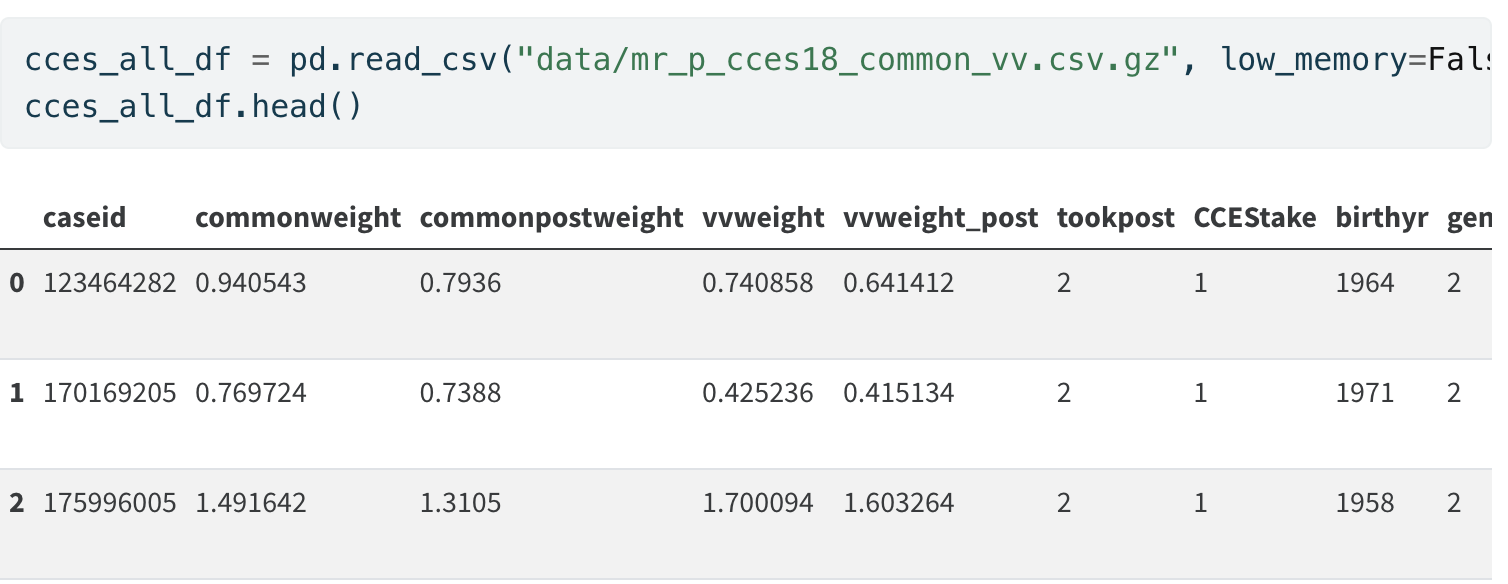Click row index 2 label
Screen dimensions: 1508x584
pos(17,502)
